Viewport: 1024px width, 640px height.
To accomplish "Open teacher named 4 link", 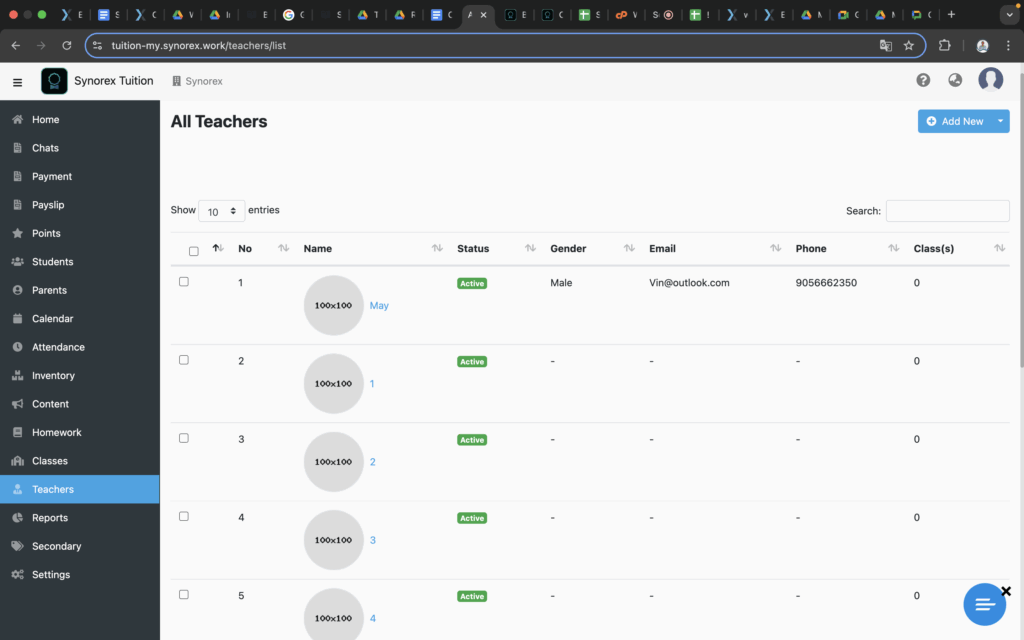I will 372,618.
